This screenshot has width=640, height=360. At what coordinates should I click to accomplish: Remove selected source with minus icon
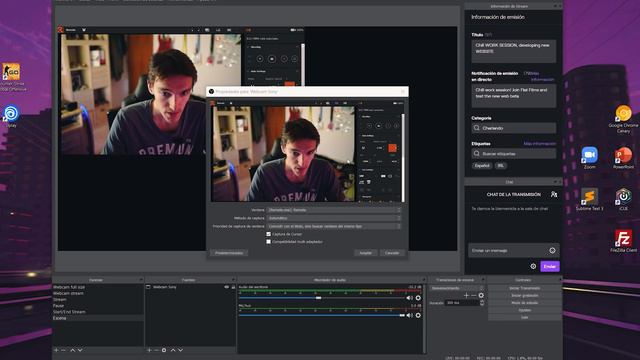point(156,350)
